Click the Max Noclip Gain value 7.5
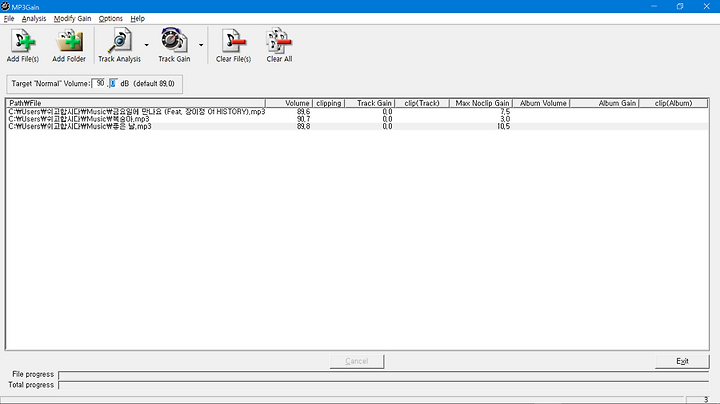720x404 pixels. (505, 112)
